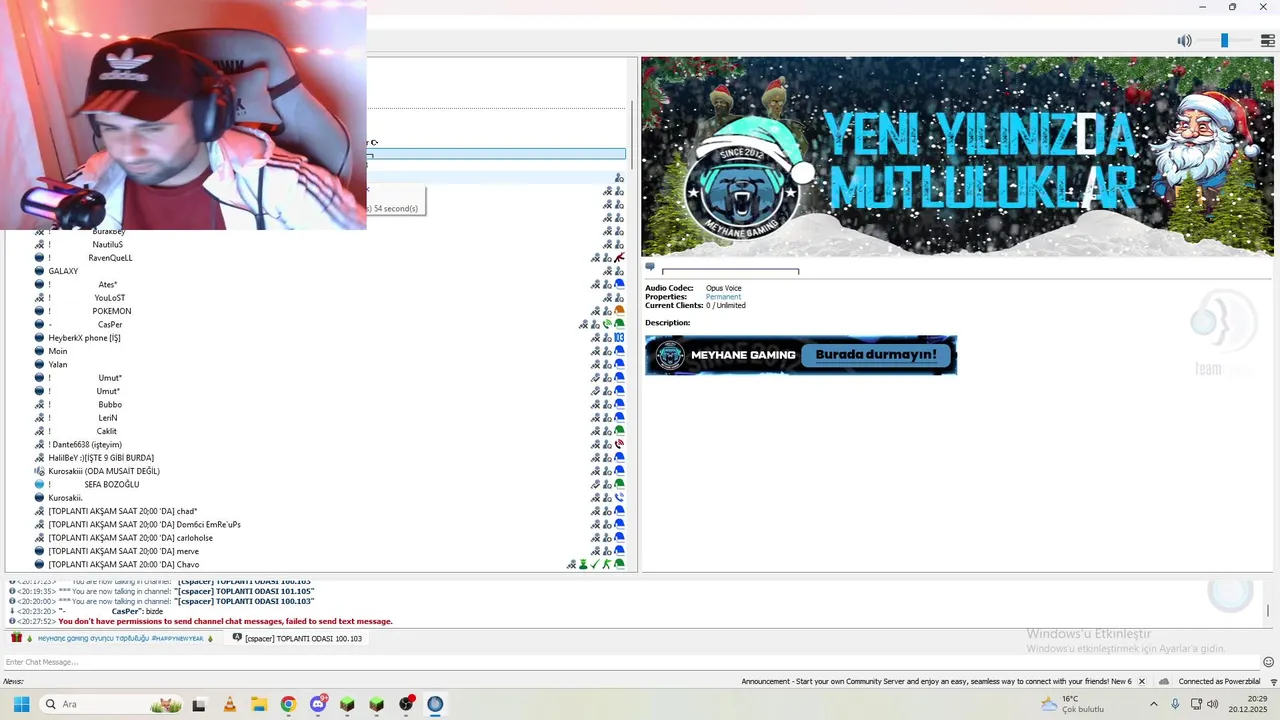The width and height of the screenshot is (1280, 720).
Task: Click the red rifle badge on RavenQueLL's row
Action: 619,258
